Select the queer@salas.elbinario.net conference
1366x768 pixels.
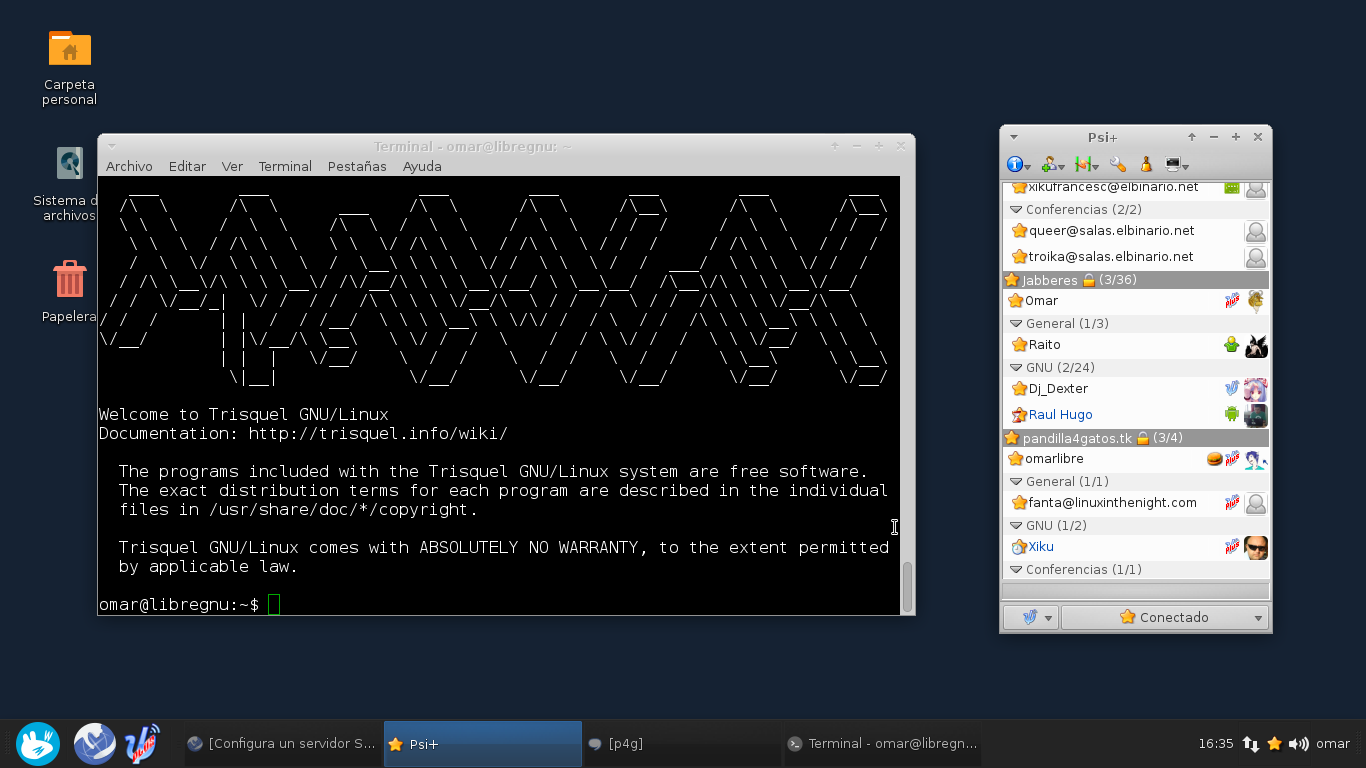(x=1136, y=231)
